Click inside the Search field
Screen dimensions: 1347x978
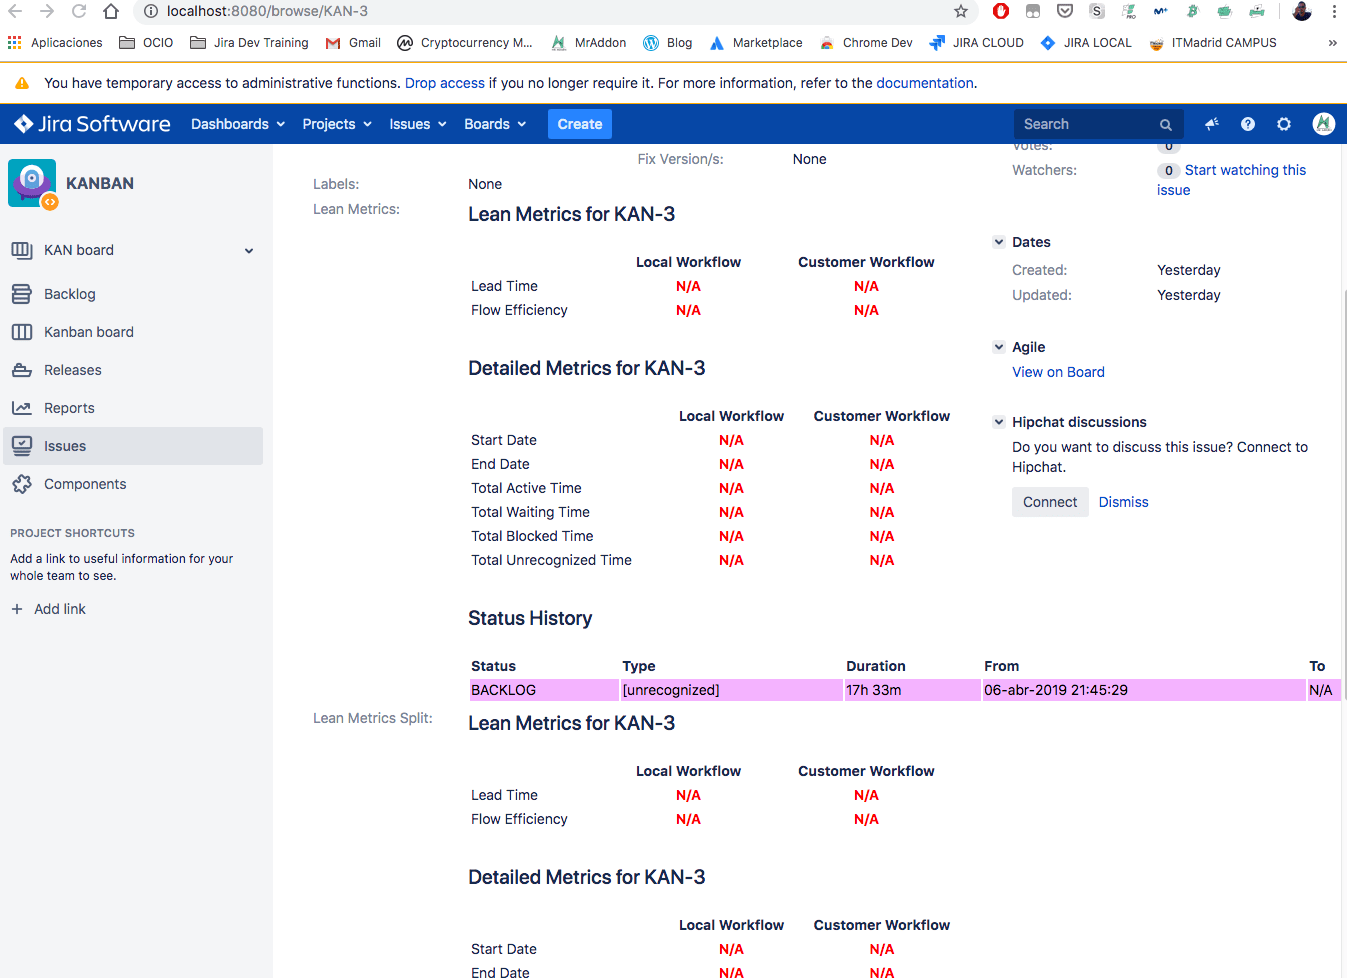tap(1085, 124)
